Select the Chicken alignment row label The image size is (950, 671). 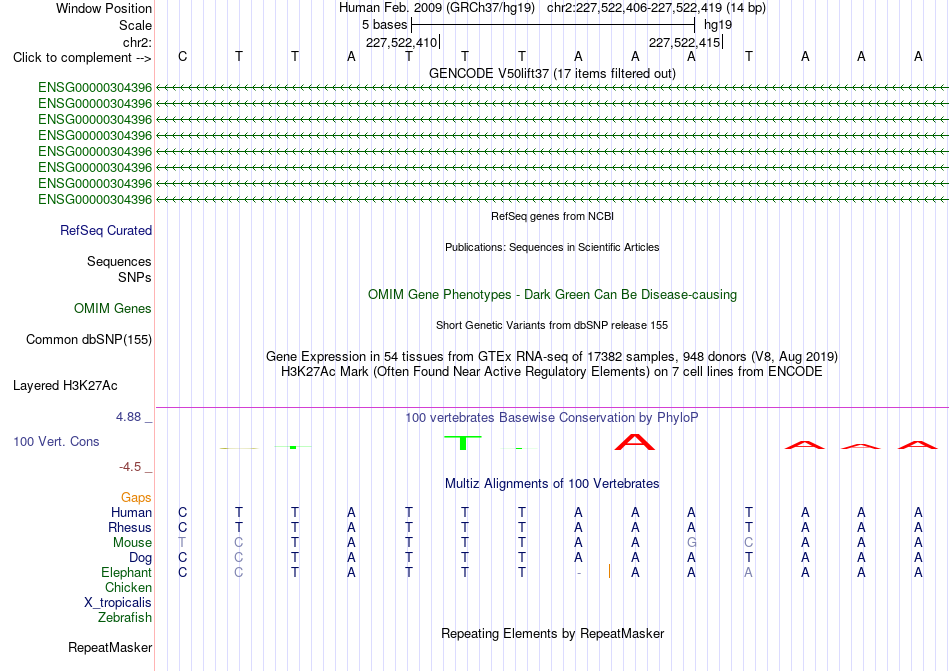tap(128, 588)
